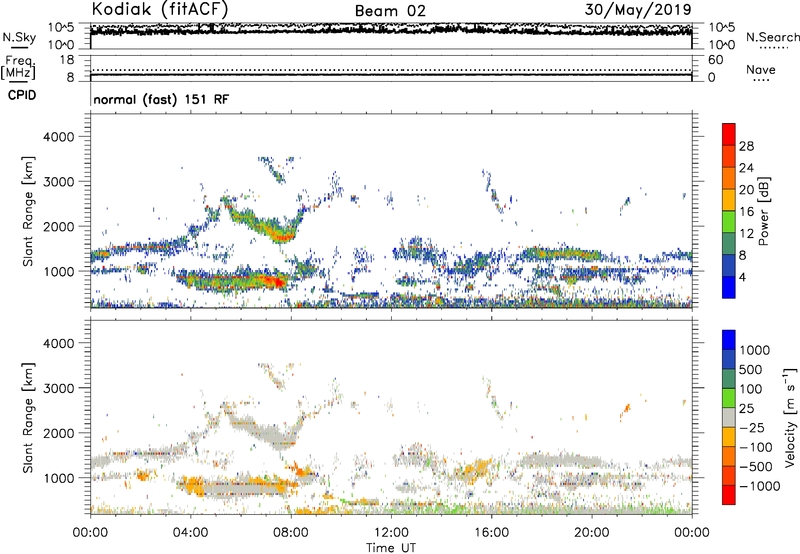Click the 'N.Sky' legend label

tap(19, 37)
